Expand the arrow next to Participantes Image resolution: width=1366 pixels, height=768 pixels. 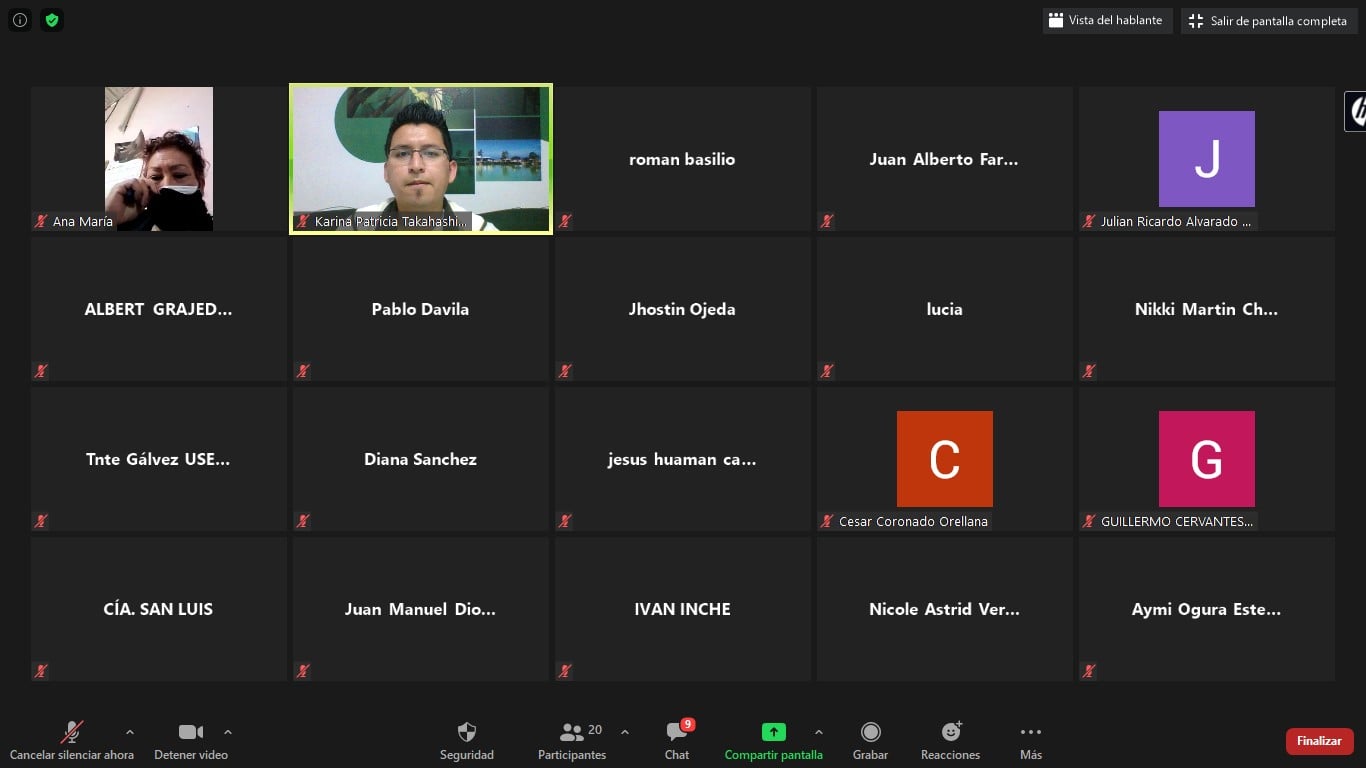coord(625,732)
